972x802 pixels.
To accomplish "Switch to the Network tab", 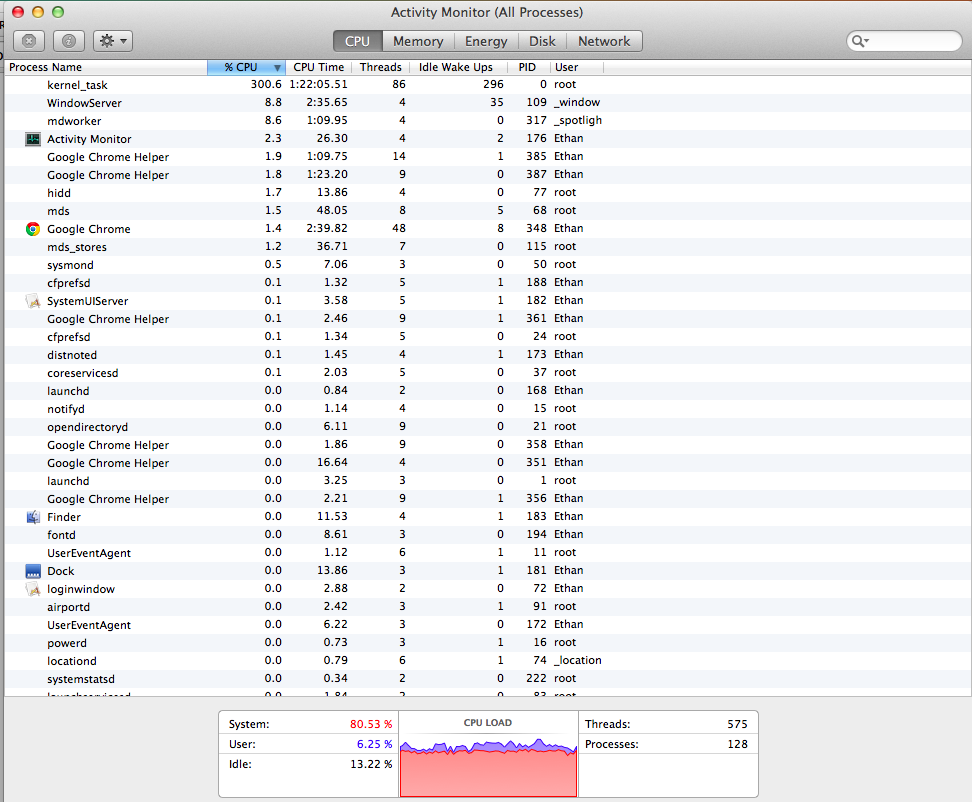I will pyautogui.click(x=604, y=41).
